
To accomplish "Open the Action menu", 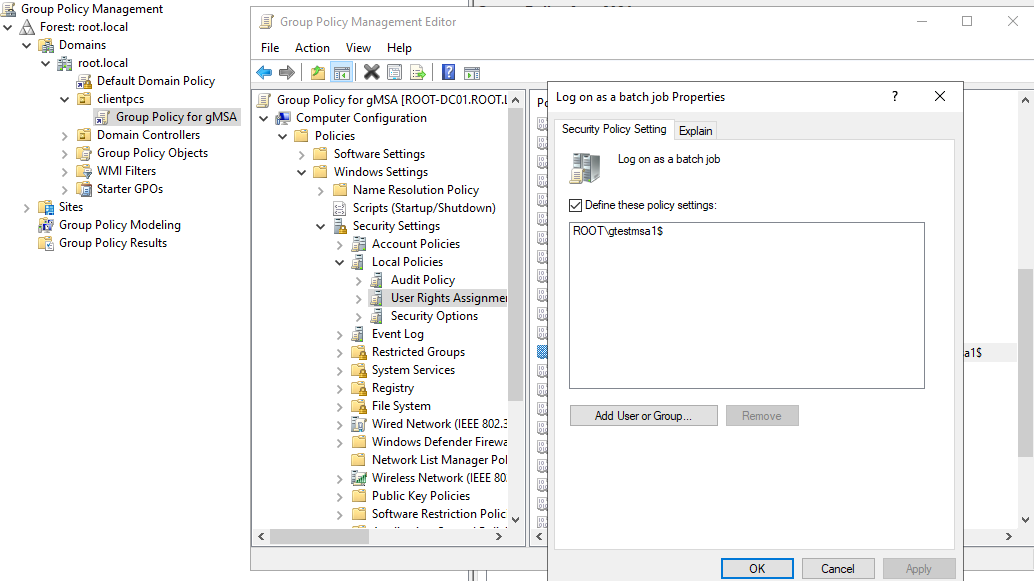I will pyautogui.click(x=312, y=47).
